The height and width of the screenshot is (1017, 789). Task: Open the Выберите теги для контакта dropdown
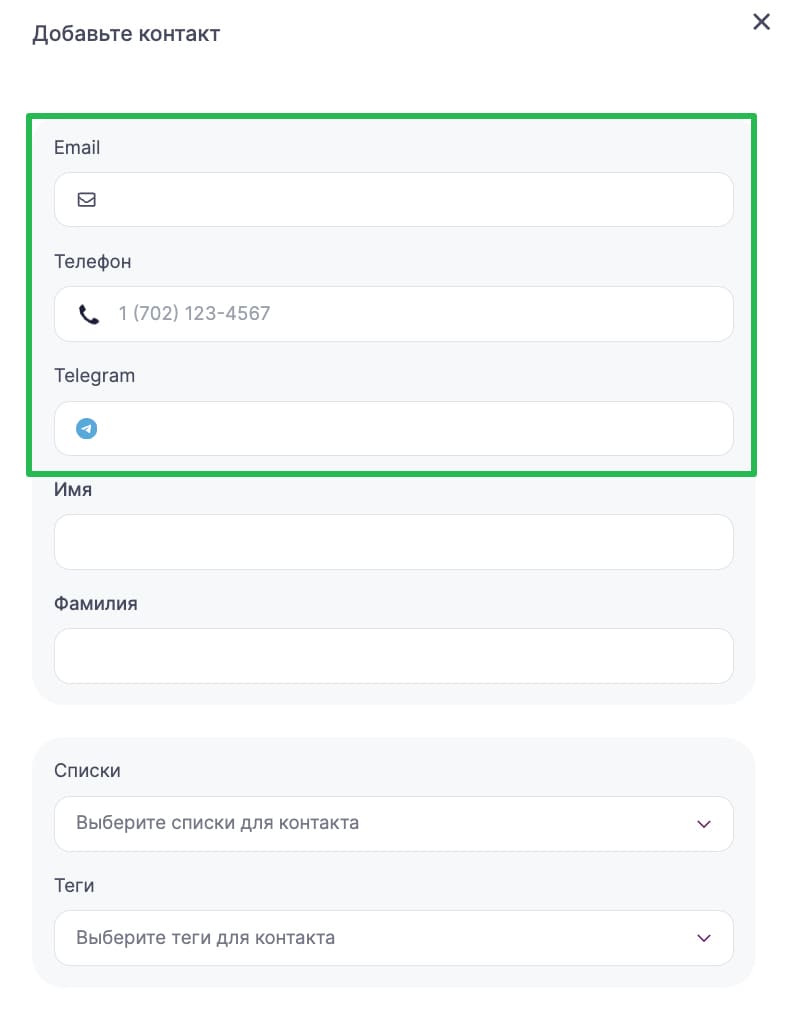(394, 938)
